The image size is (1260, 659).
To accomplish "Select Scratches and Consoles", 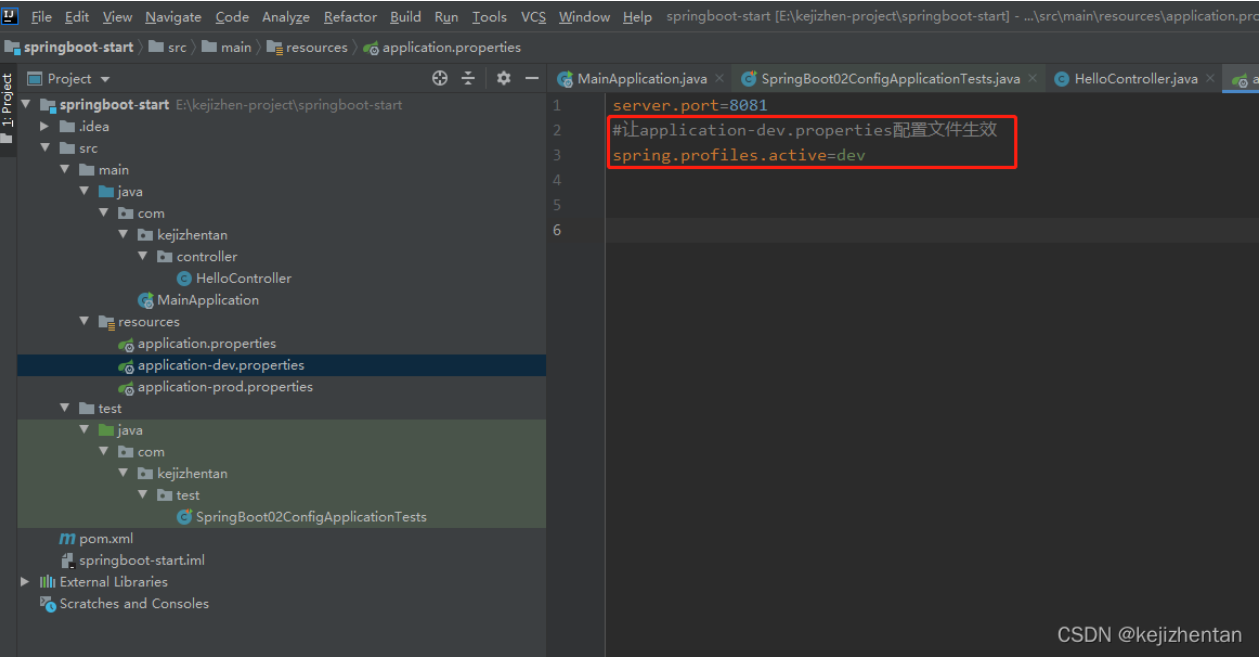I will [133, 603].
